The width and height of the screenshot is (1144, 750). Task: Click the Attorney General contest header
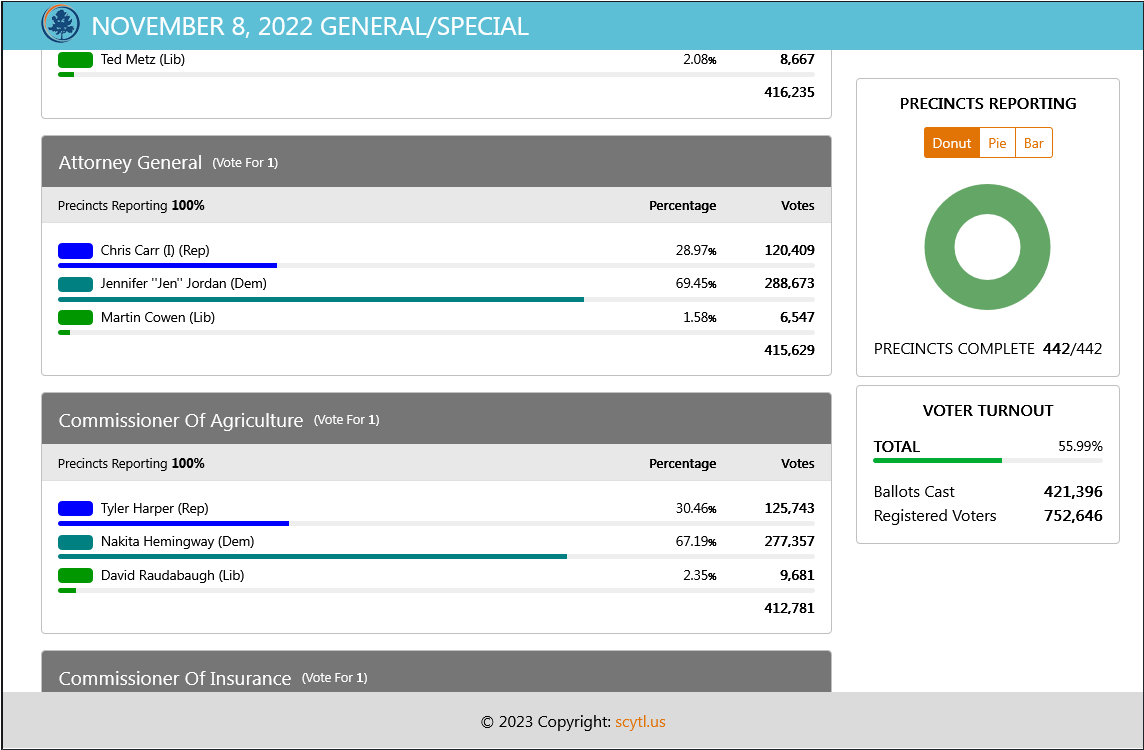coord(436,162)
